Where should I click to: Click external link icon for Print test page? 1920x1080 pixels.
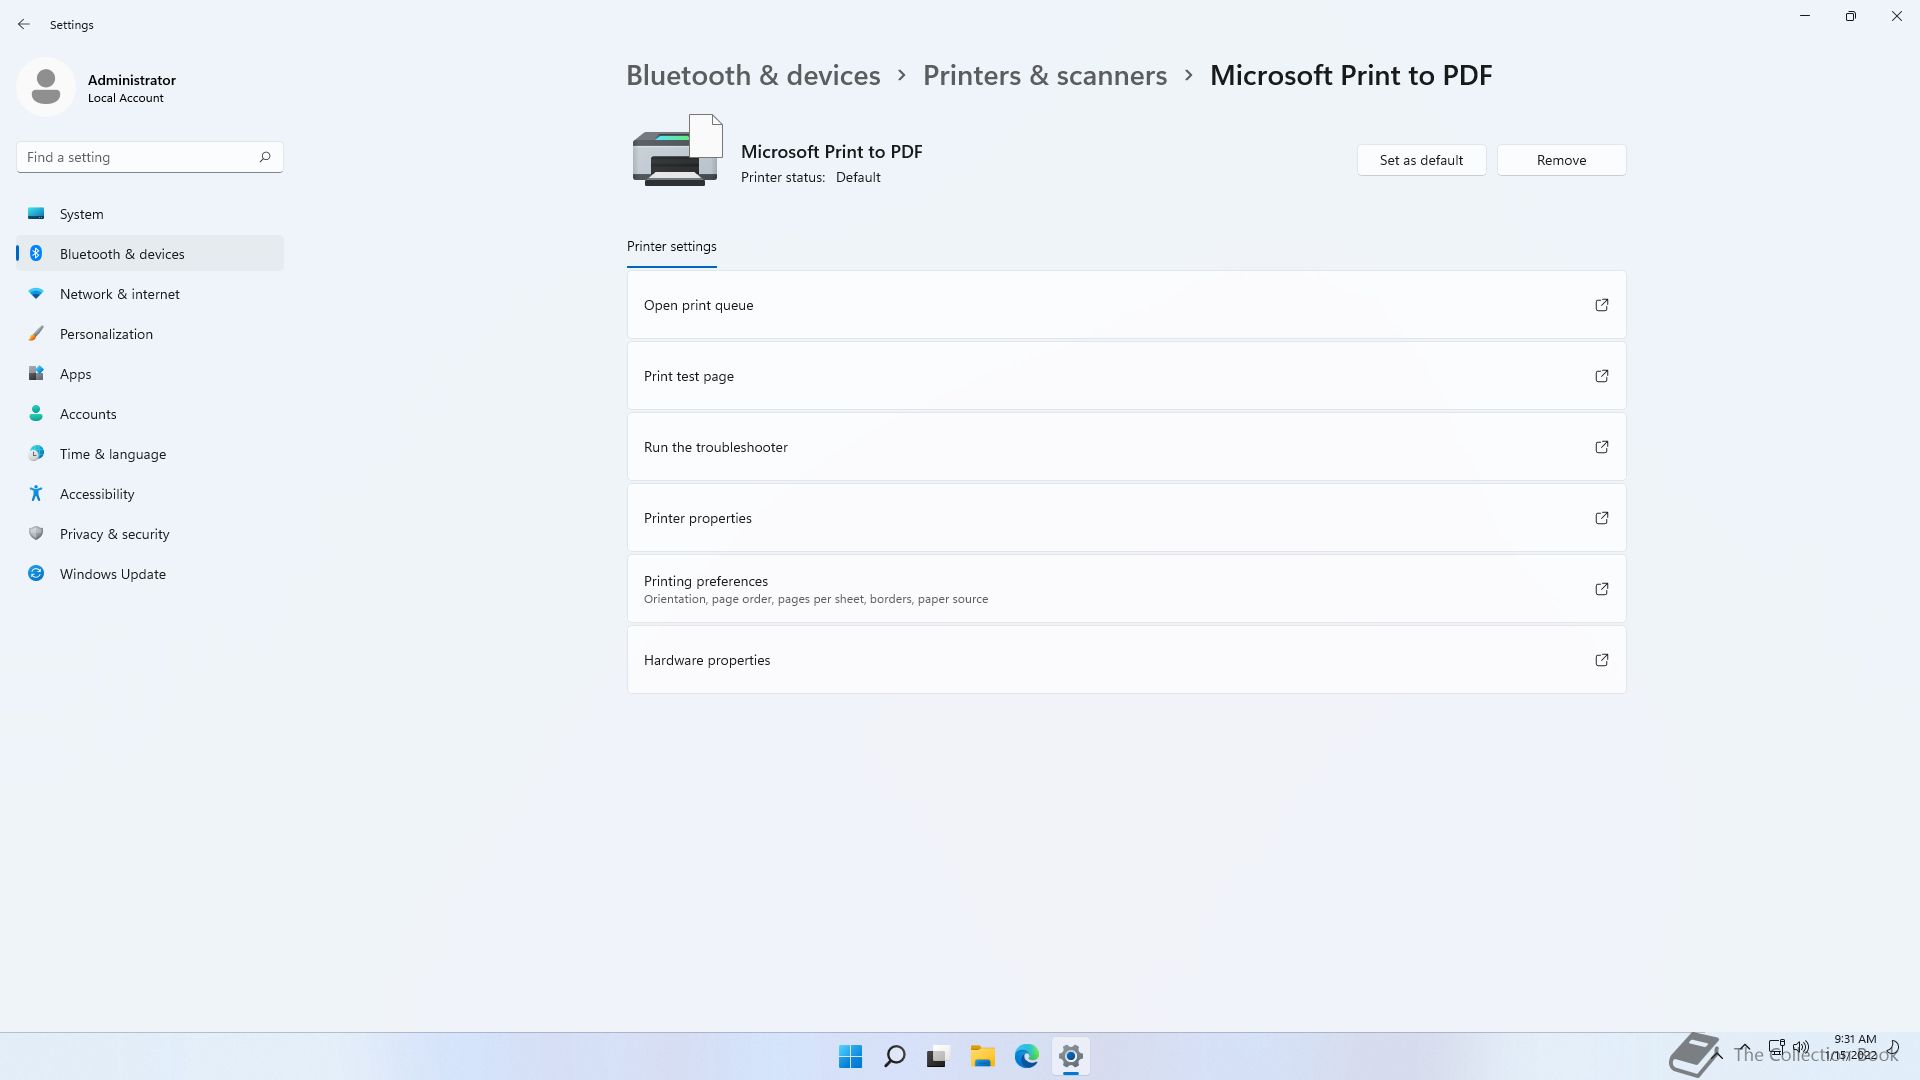1602,376
